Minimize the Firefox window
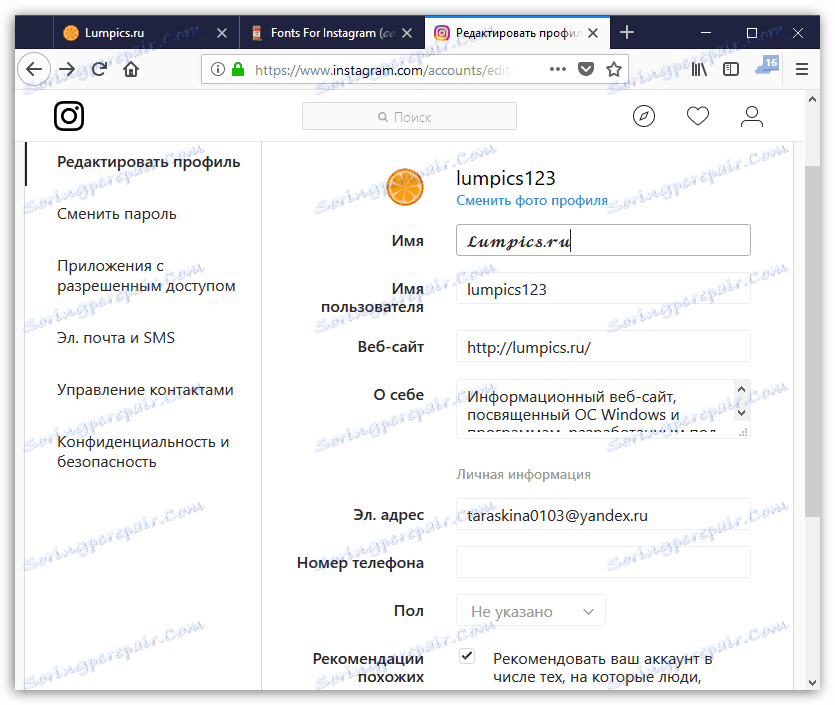 pos(706,33)
